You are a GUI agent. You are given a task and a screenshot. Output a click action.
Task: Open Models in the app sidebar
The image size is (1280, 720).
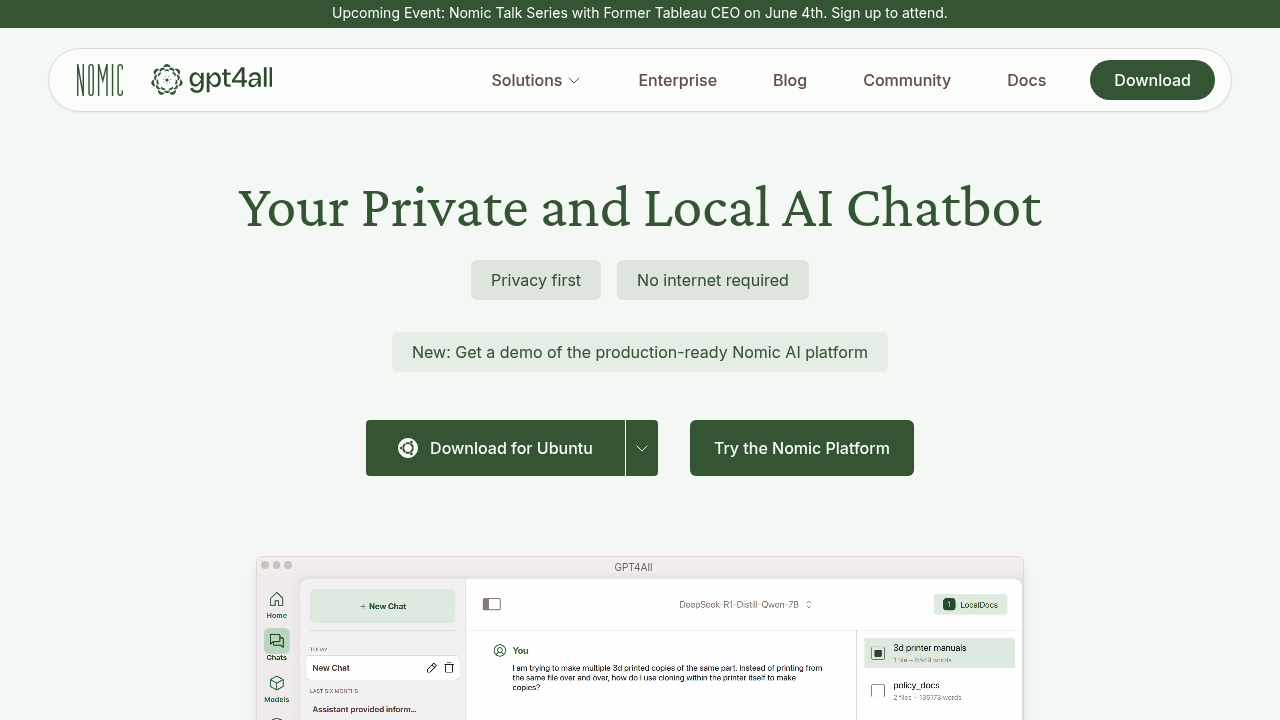click(276, 688)
